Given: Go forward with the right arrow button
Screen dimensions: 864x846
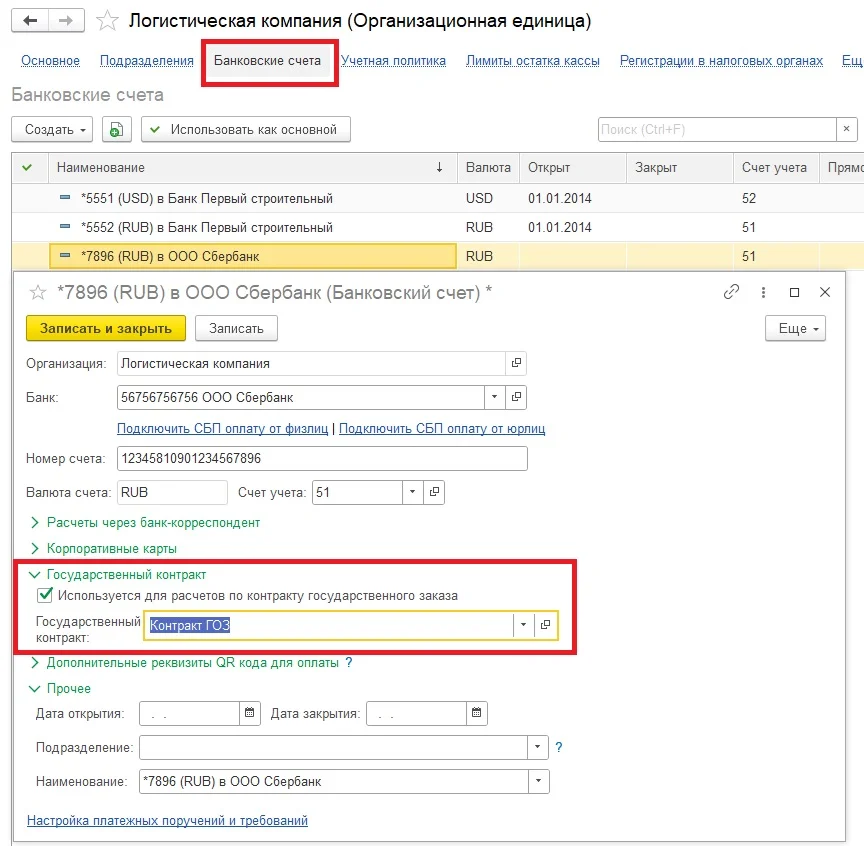Looking at the screenshot, I should [x=66, y=21].
